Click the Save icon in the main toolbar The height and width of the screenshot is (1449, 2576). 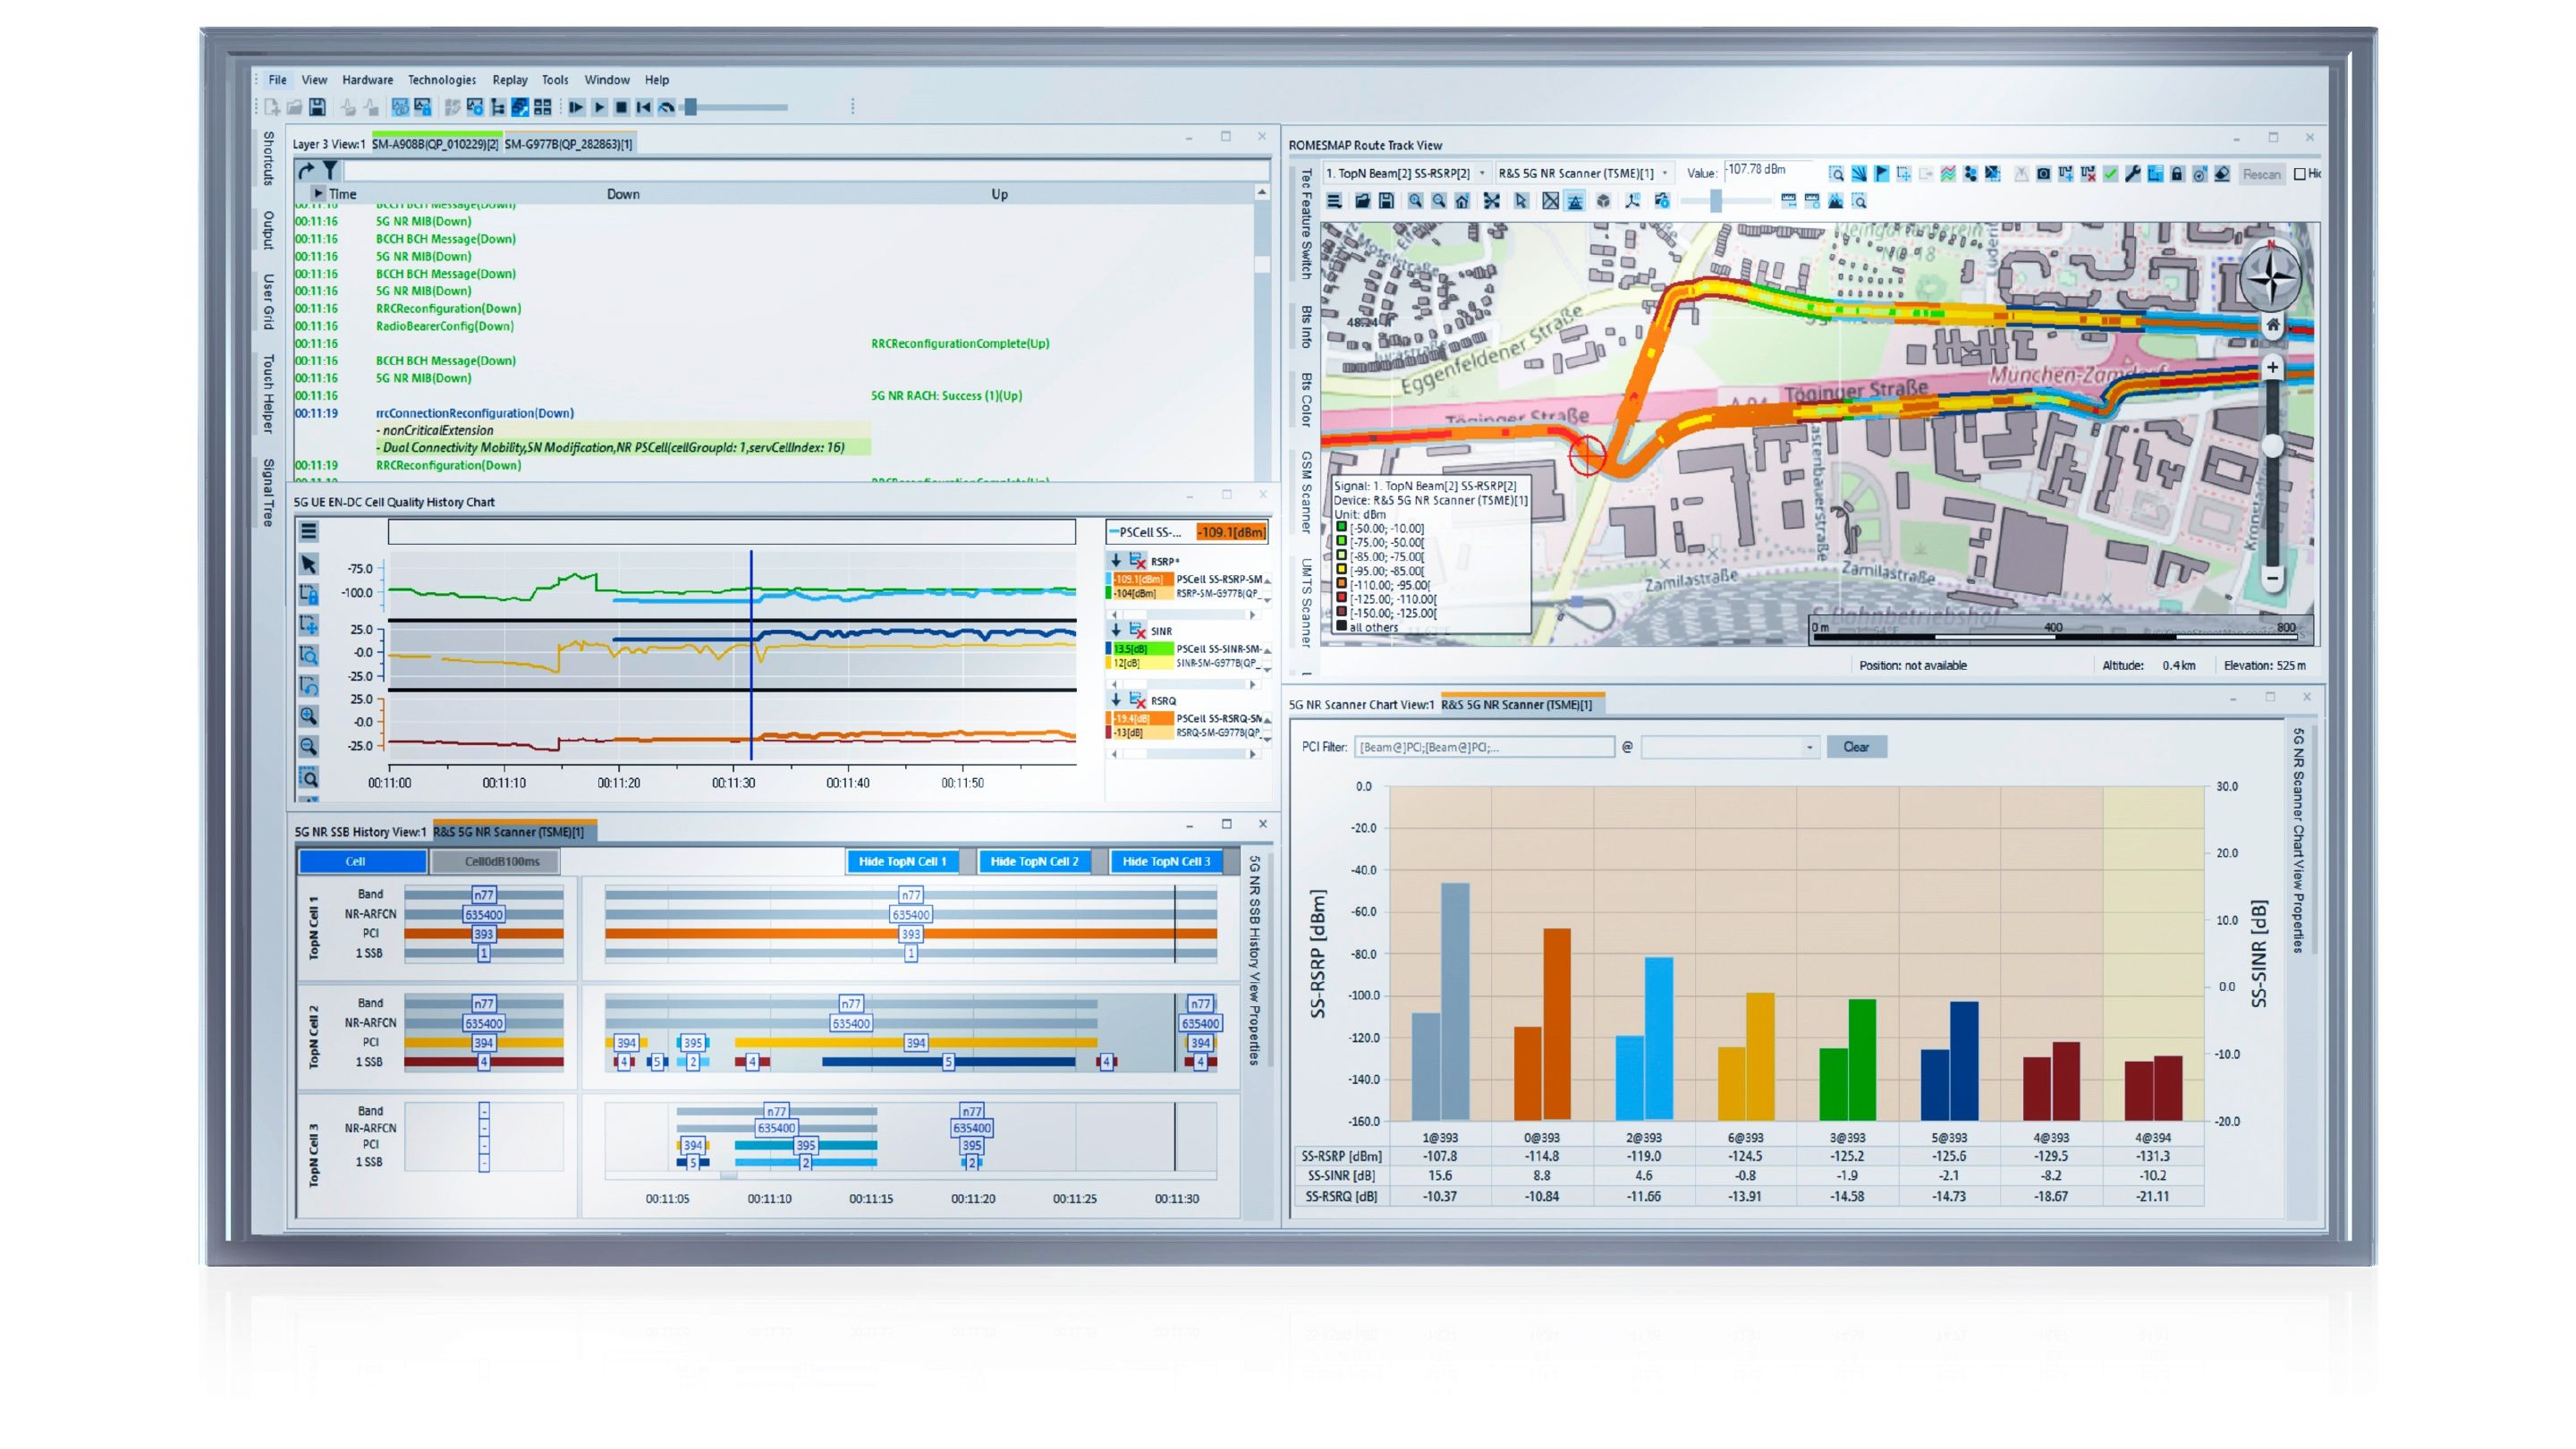tap(318, 105)
